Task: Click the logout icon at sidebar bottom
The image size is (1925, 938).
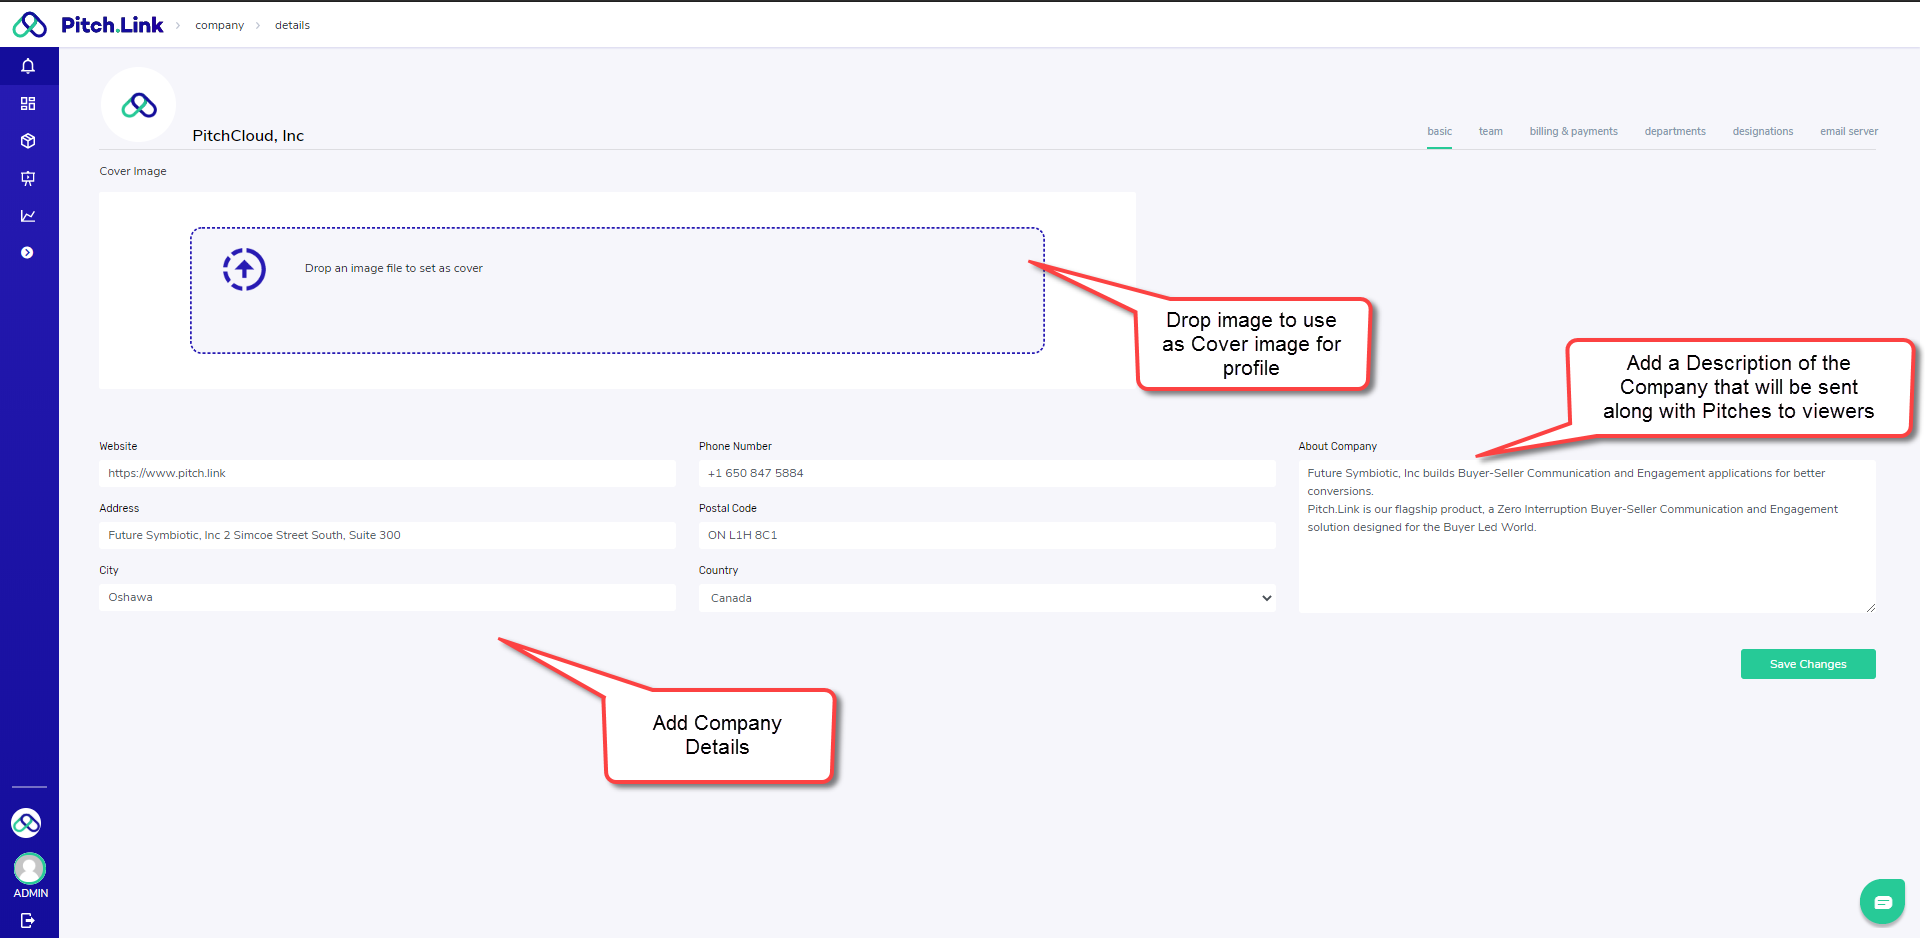Action: pyautogui.click(x=28, y=920)
